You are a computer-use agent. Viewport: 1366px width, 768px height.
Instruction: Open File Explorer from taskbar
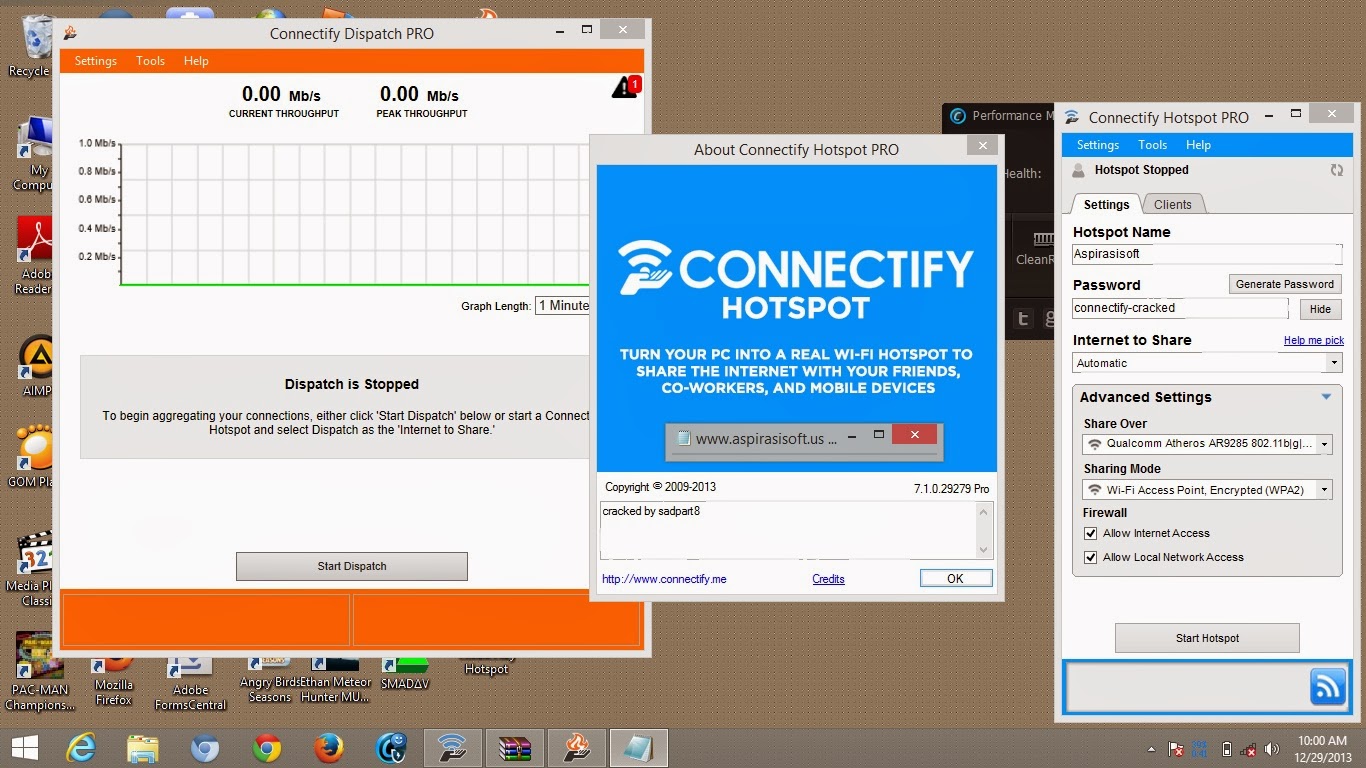[x=143, y=748]
